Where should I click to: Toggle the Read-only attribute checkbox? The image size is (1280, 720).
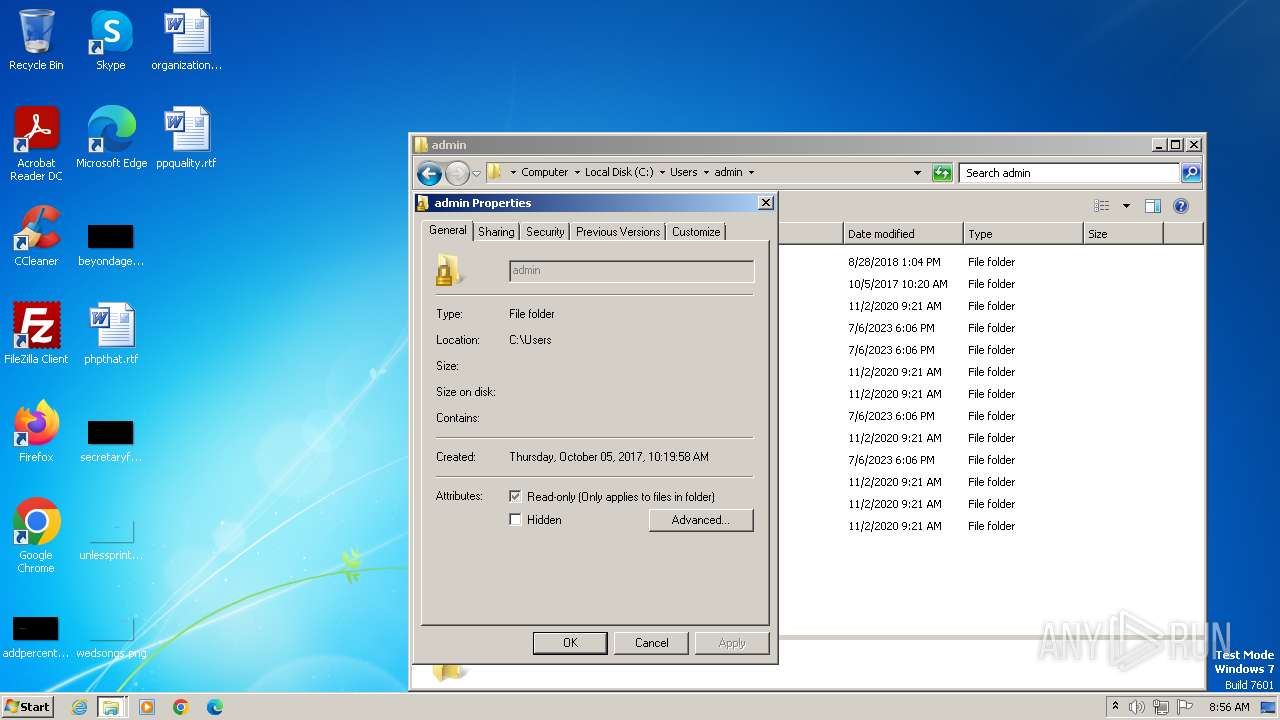click(515, 496)
